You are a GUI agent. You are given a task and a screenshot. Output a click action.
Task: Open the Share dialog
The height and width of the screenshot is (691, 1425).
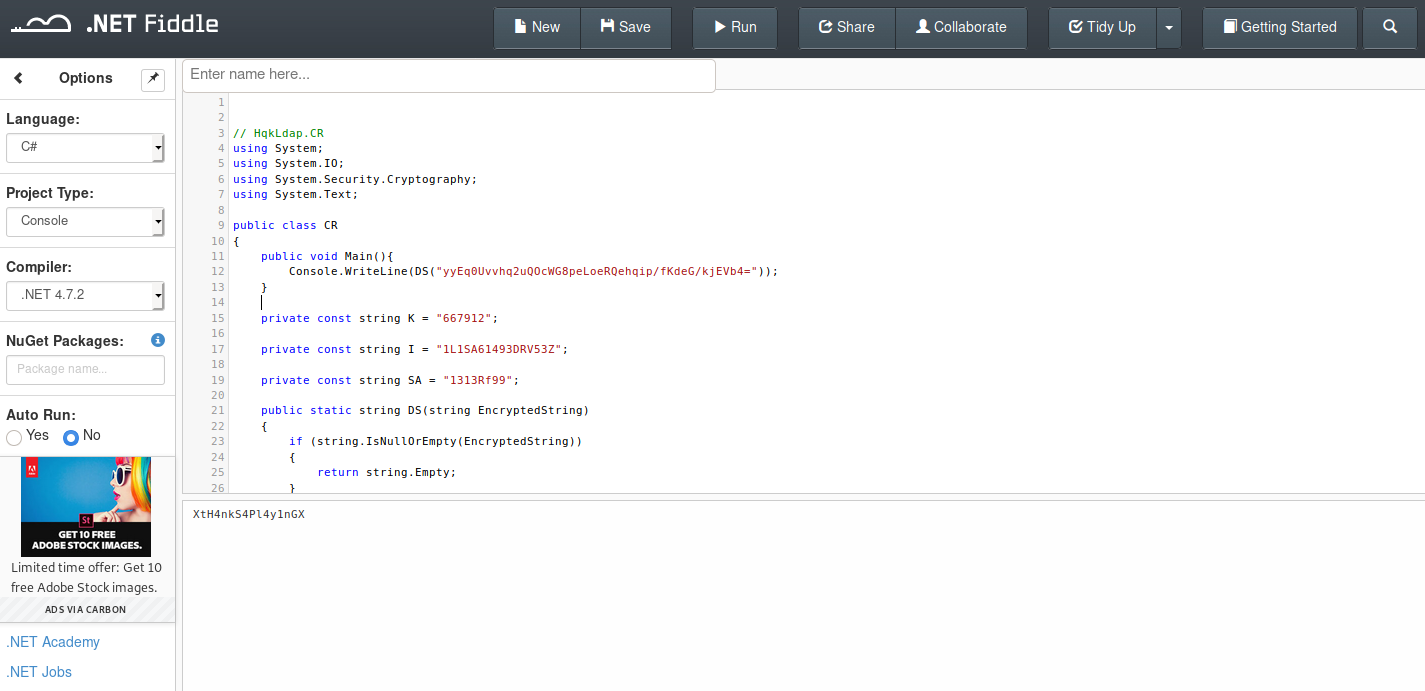(847, 28)
